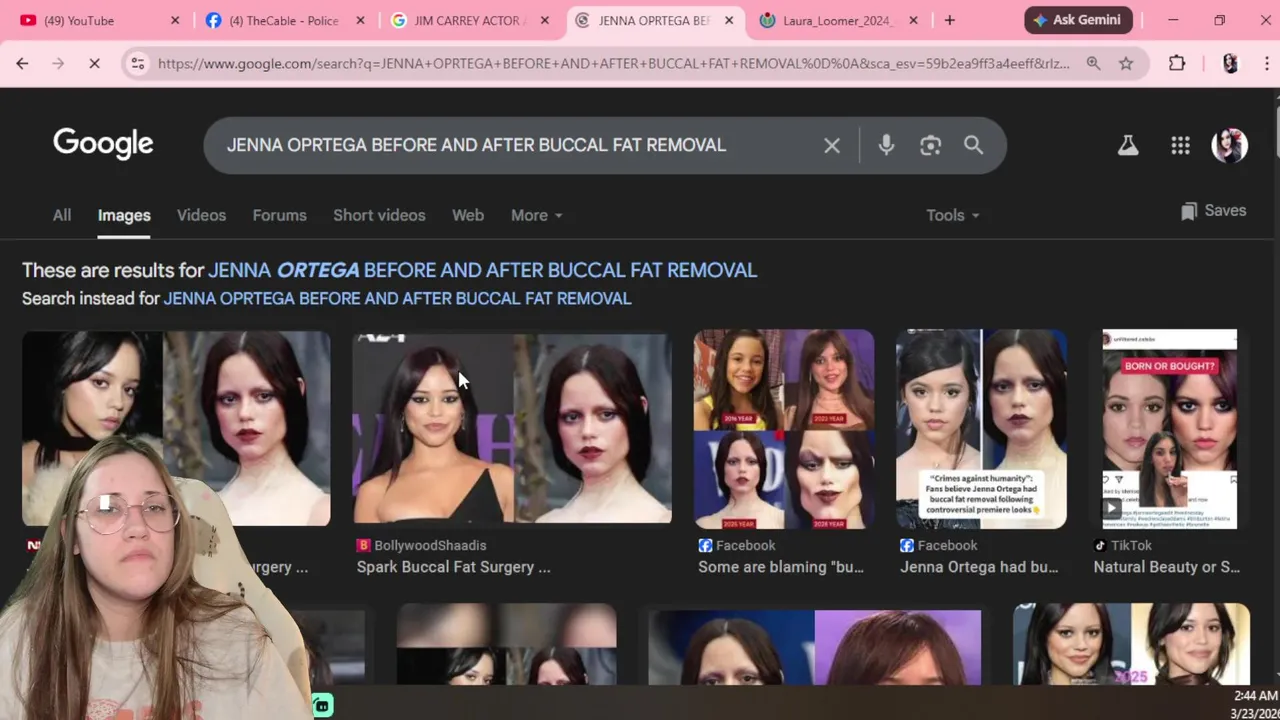Bookmark this page with the star icon
Image resolution: width=1280 pixels, height=720 pixels.
(x=1126, y=63)
